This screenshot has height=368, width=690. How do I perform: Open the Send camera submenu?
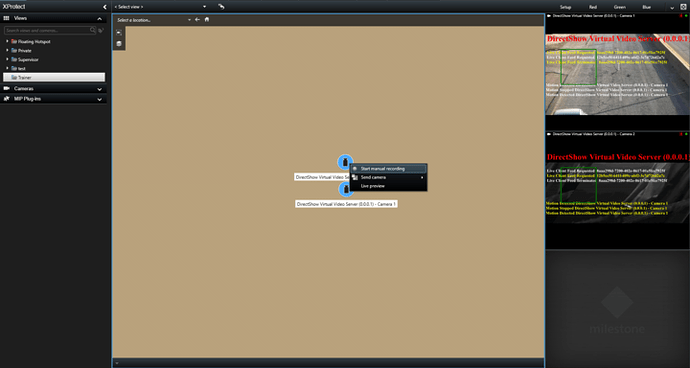(x=389, y=177)
